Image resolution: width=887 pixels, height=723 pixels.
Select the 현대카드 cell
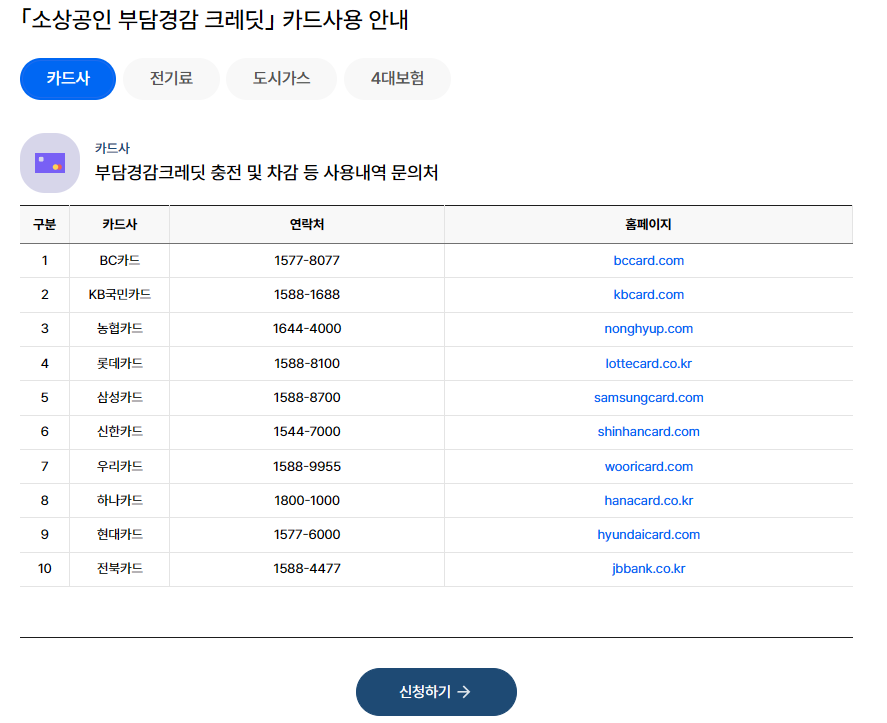pyautogui.click(x=119, y=535)
